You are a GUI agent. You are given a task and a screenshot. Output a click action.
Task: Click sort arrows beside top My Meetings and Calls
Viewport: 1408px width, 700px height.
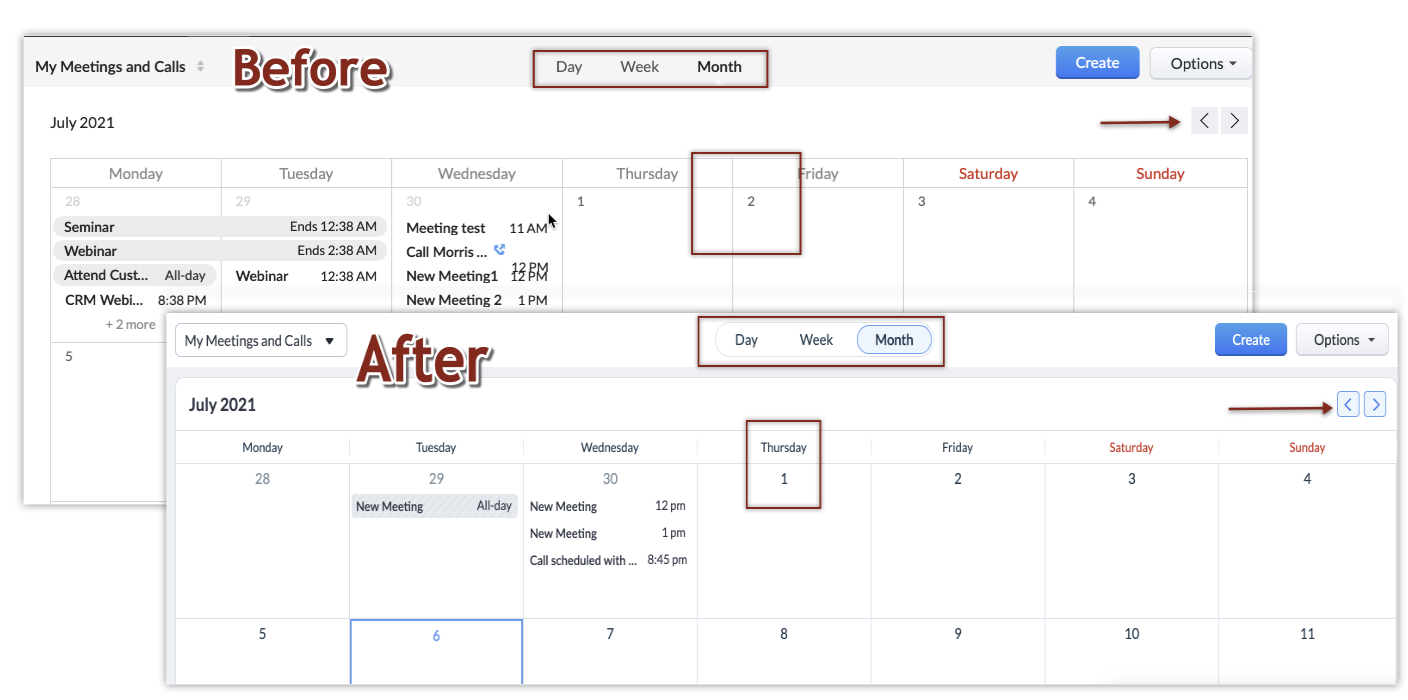point(200,67)
